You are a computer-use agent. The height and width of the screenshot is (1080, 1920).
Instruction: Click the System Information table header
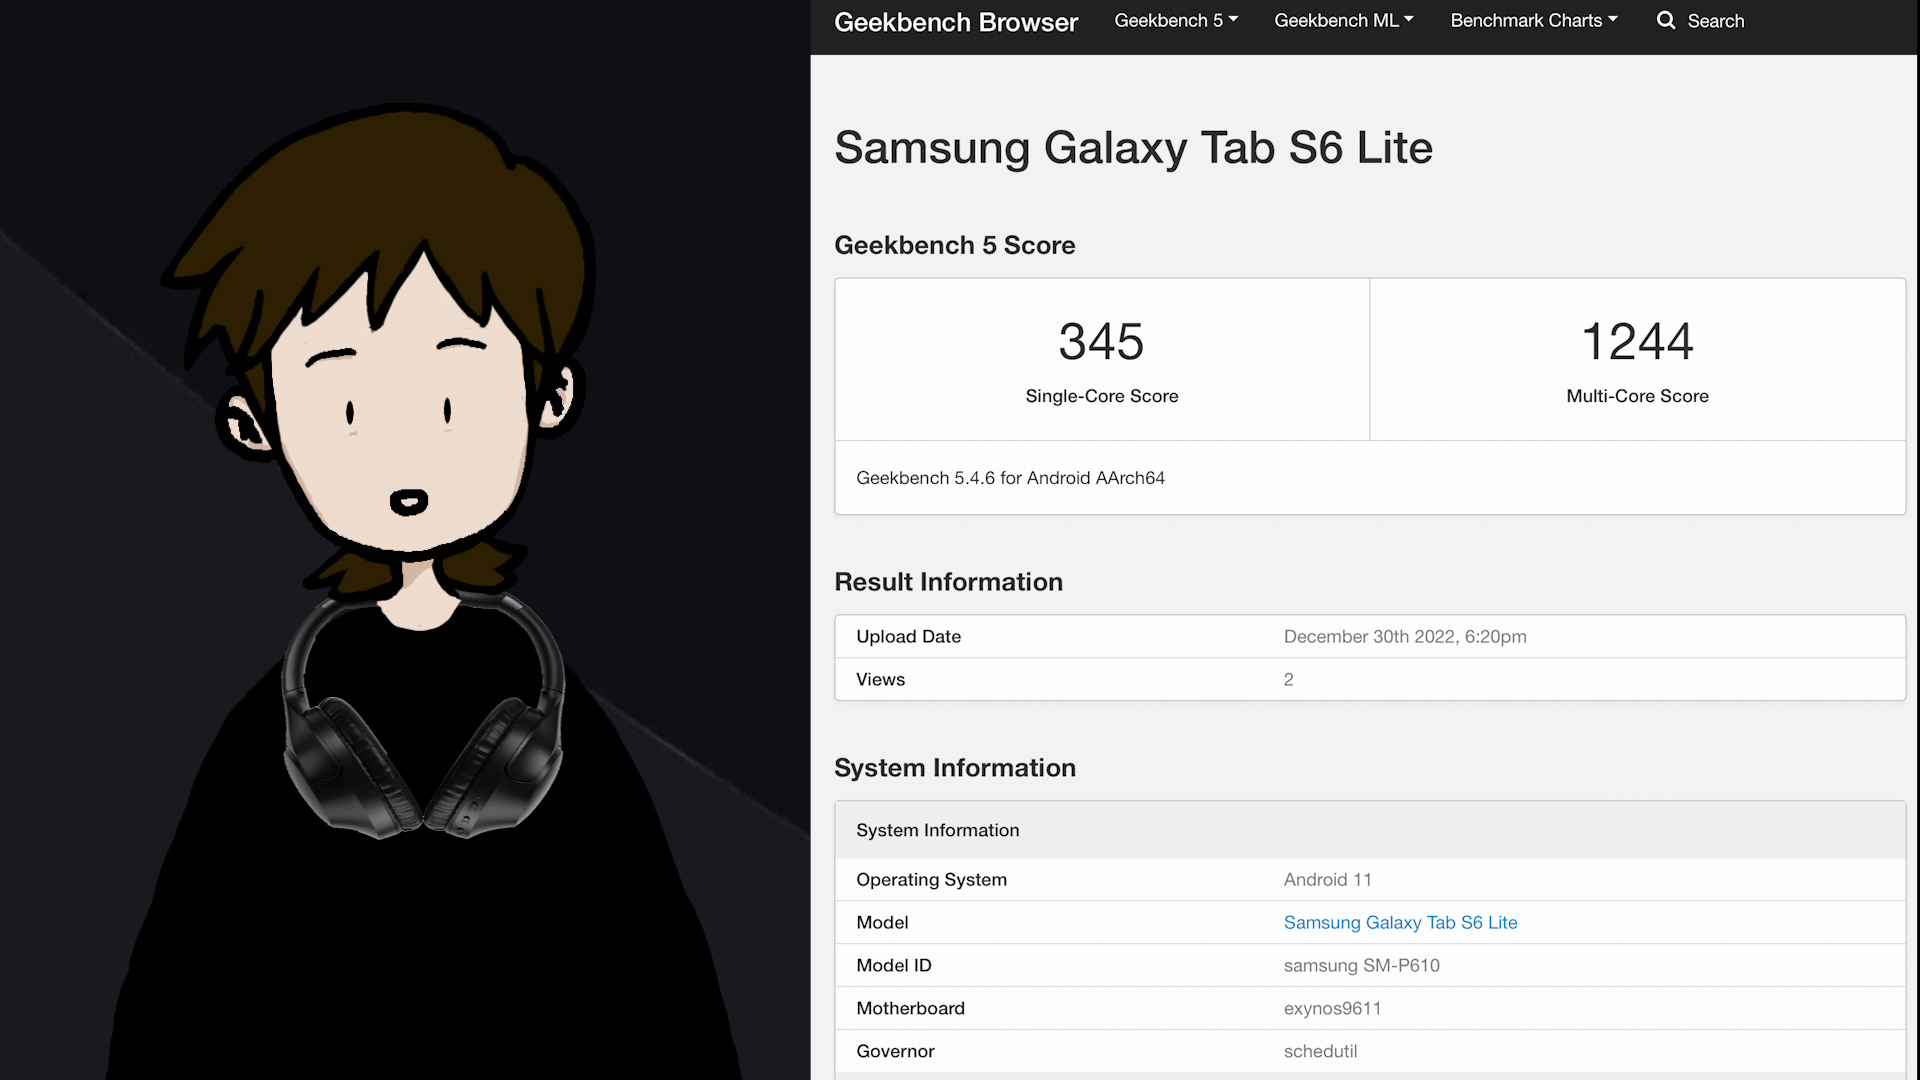937,830
